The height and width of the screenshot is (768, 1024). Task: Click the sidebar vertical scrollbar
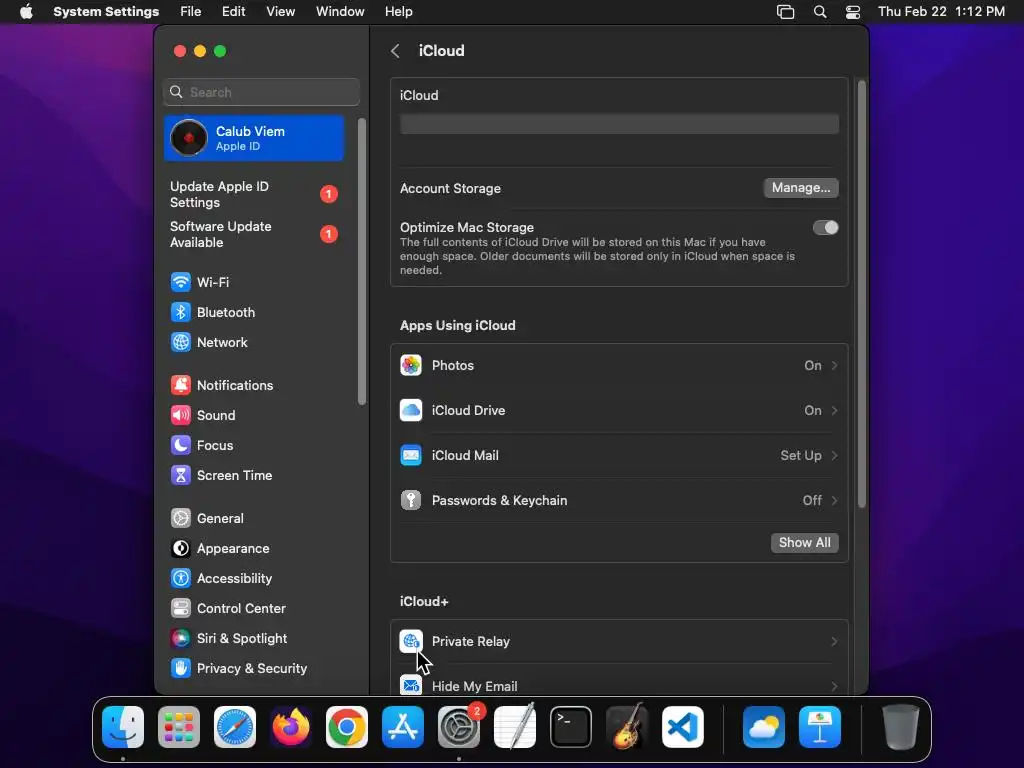(x=362, y=261)
